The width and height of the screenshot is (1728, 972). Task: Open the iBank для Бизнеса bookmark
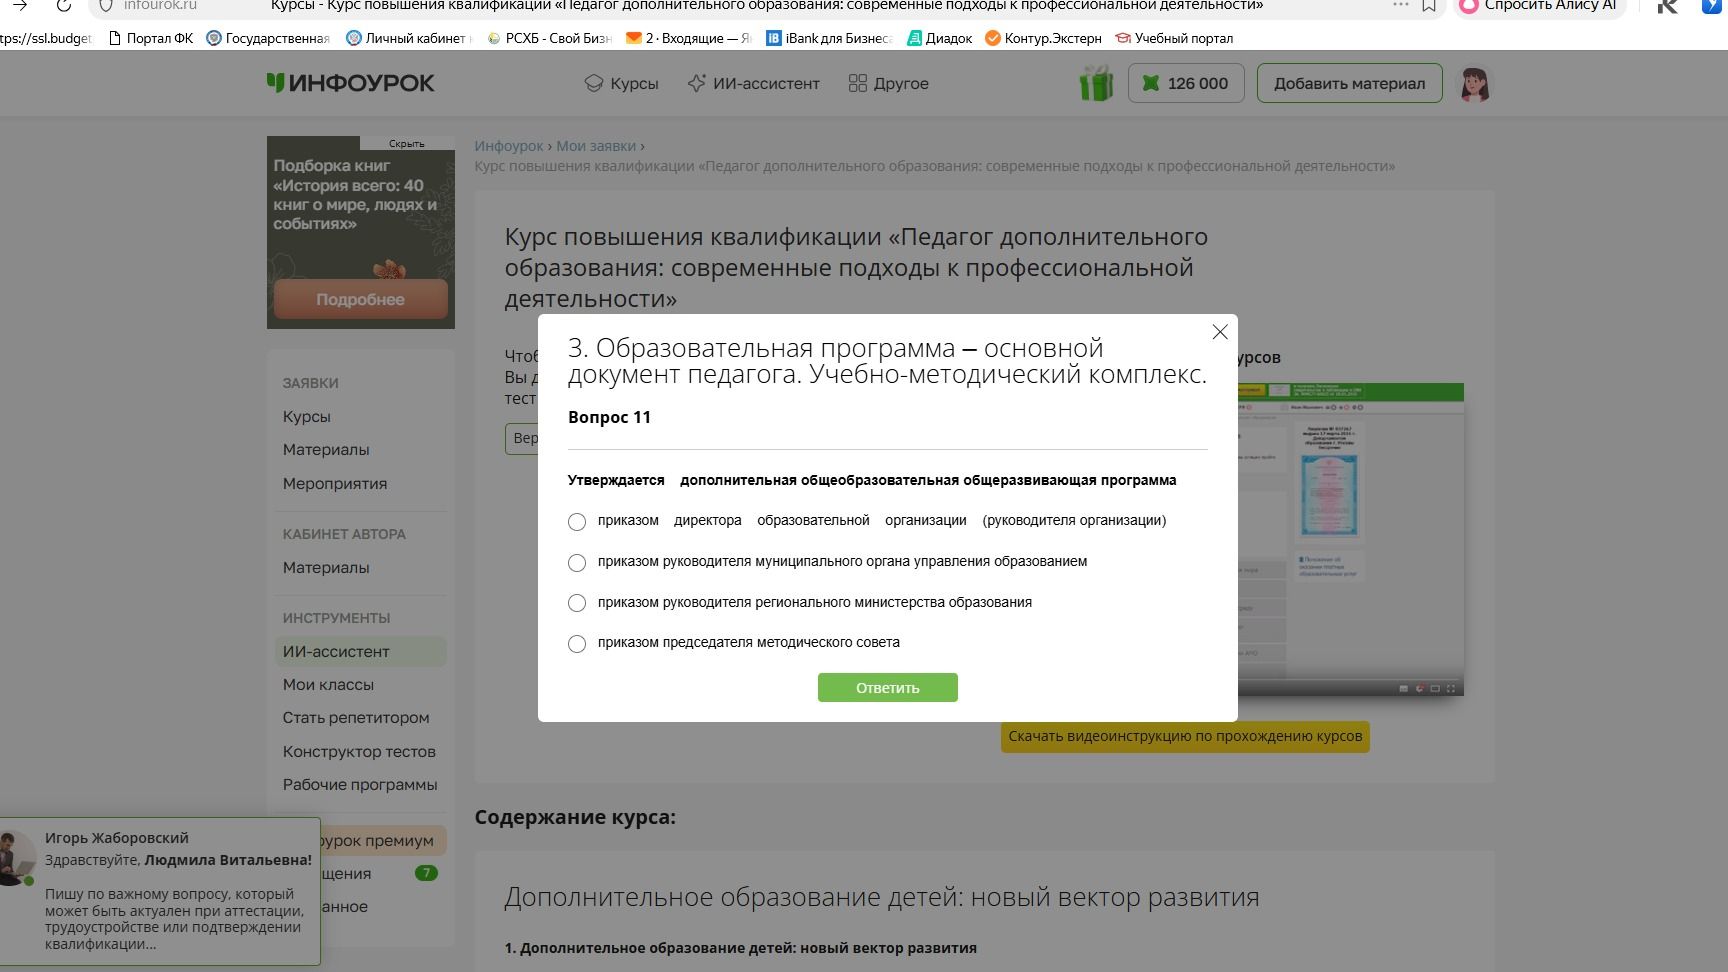828,38
